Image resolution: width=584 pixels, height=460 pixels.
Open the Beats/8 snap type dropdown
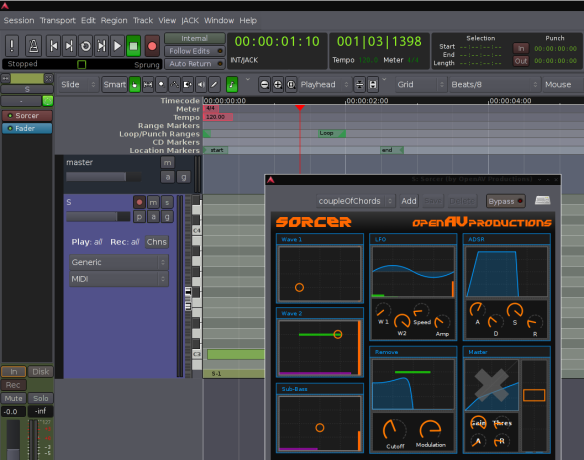pos(494,85)
